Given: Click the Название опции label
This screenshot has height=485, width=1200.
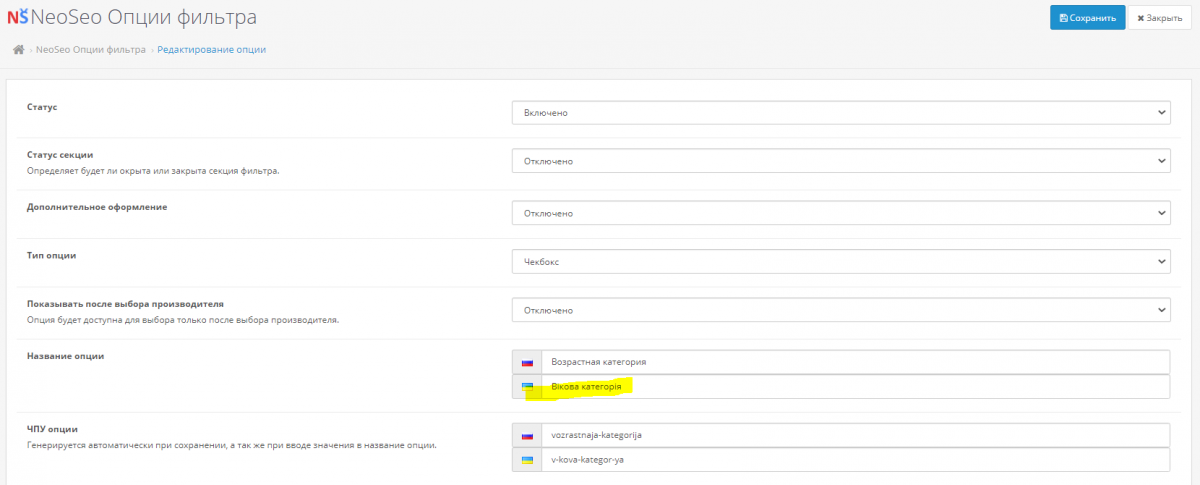Looking at the screenshot, I should pos(65,356).
